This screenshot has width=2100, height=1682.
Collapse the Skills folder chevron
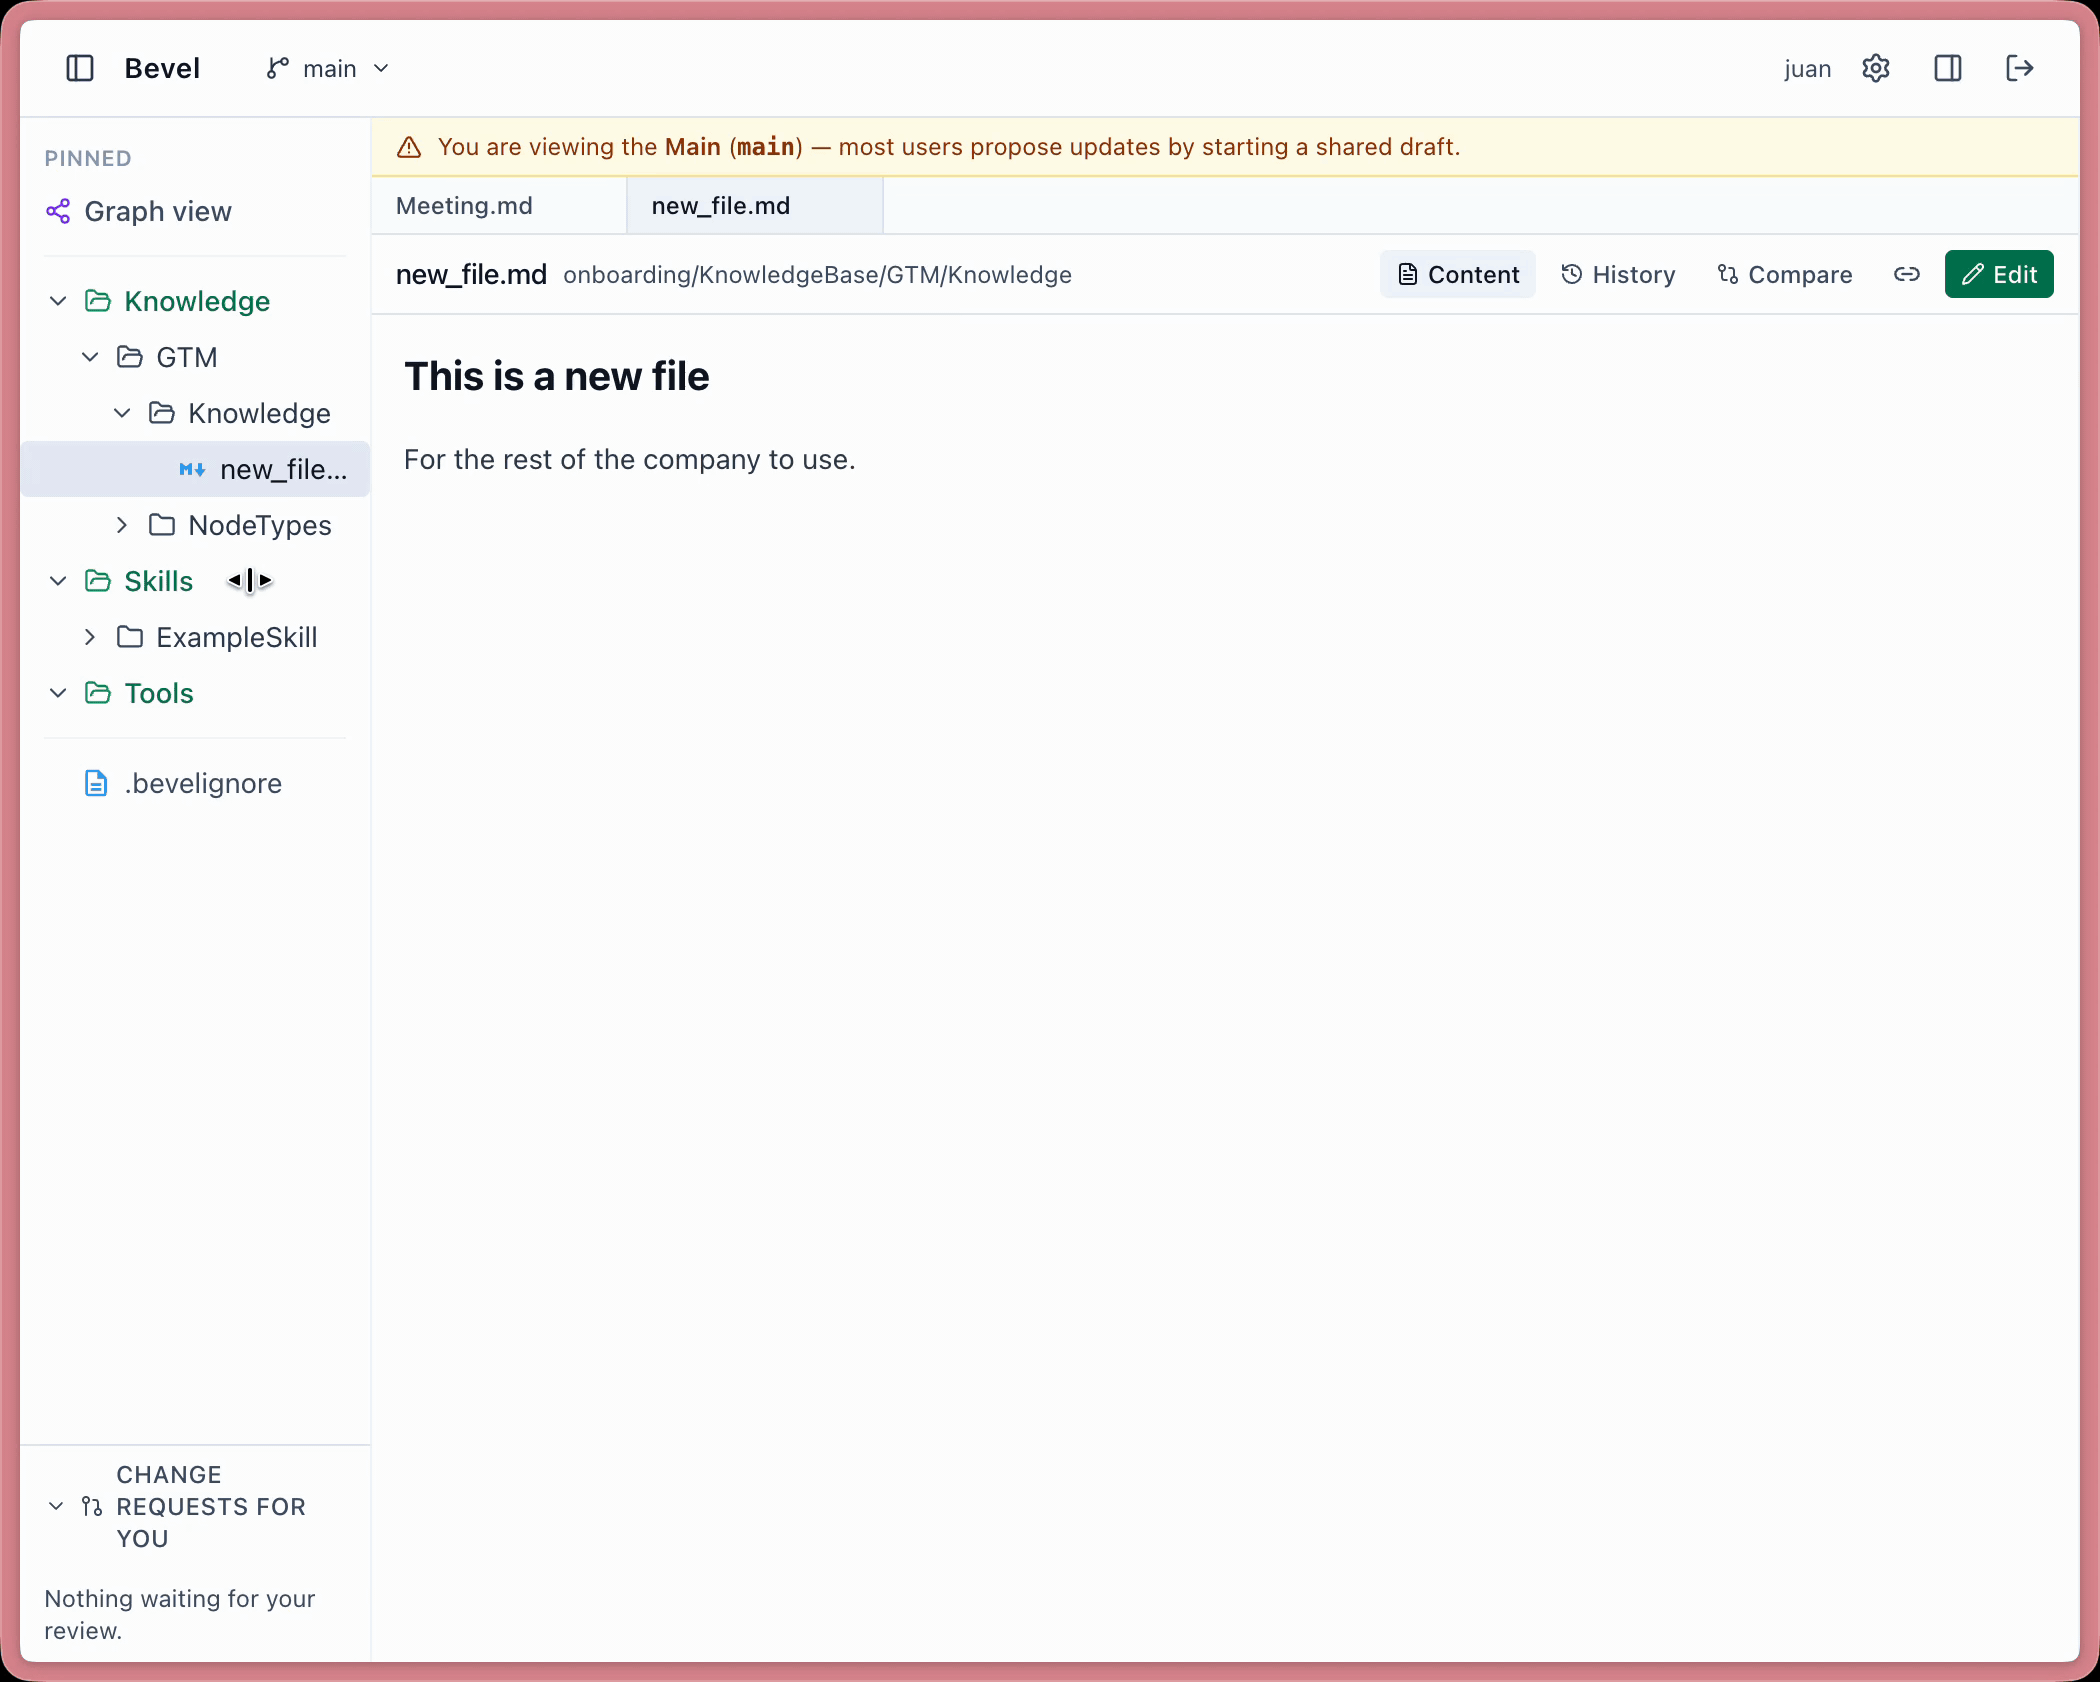[x=58, y=581]
